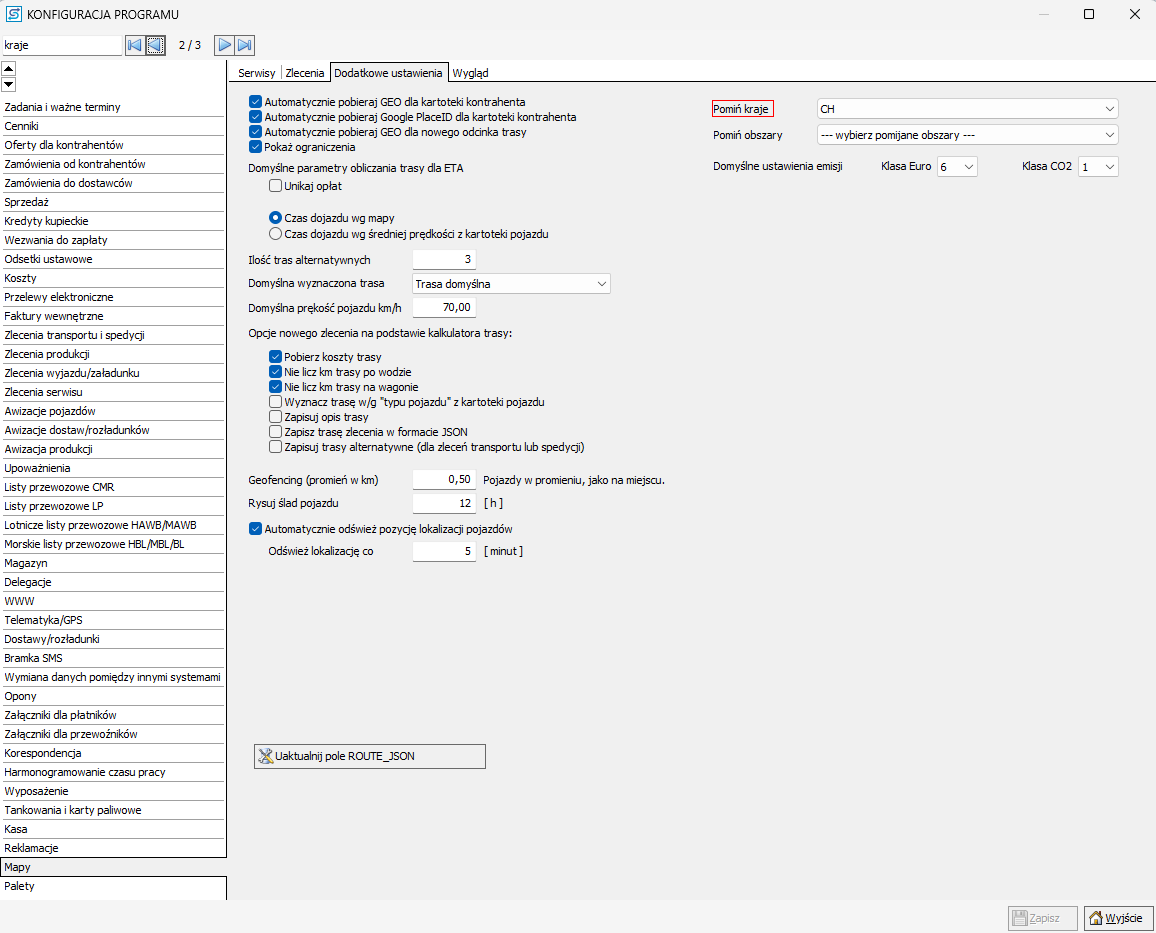Select Czas dojazdu wg średniej prędkości option
This screenshot has height=933, width=1156.
coord(275,234)
